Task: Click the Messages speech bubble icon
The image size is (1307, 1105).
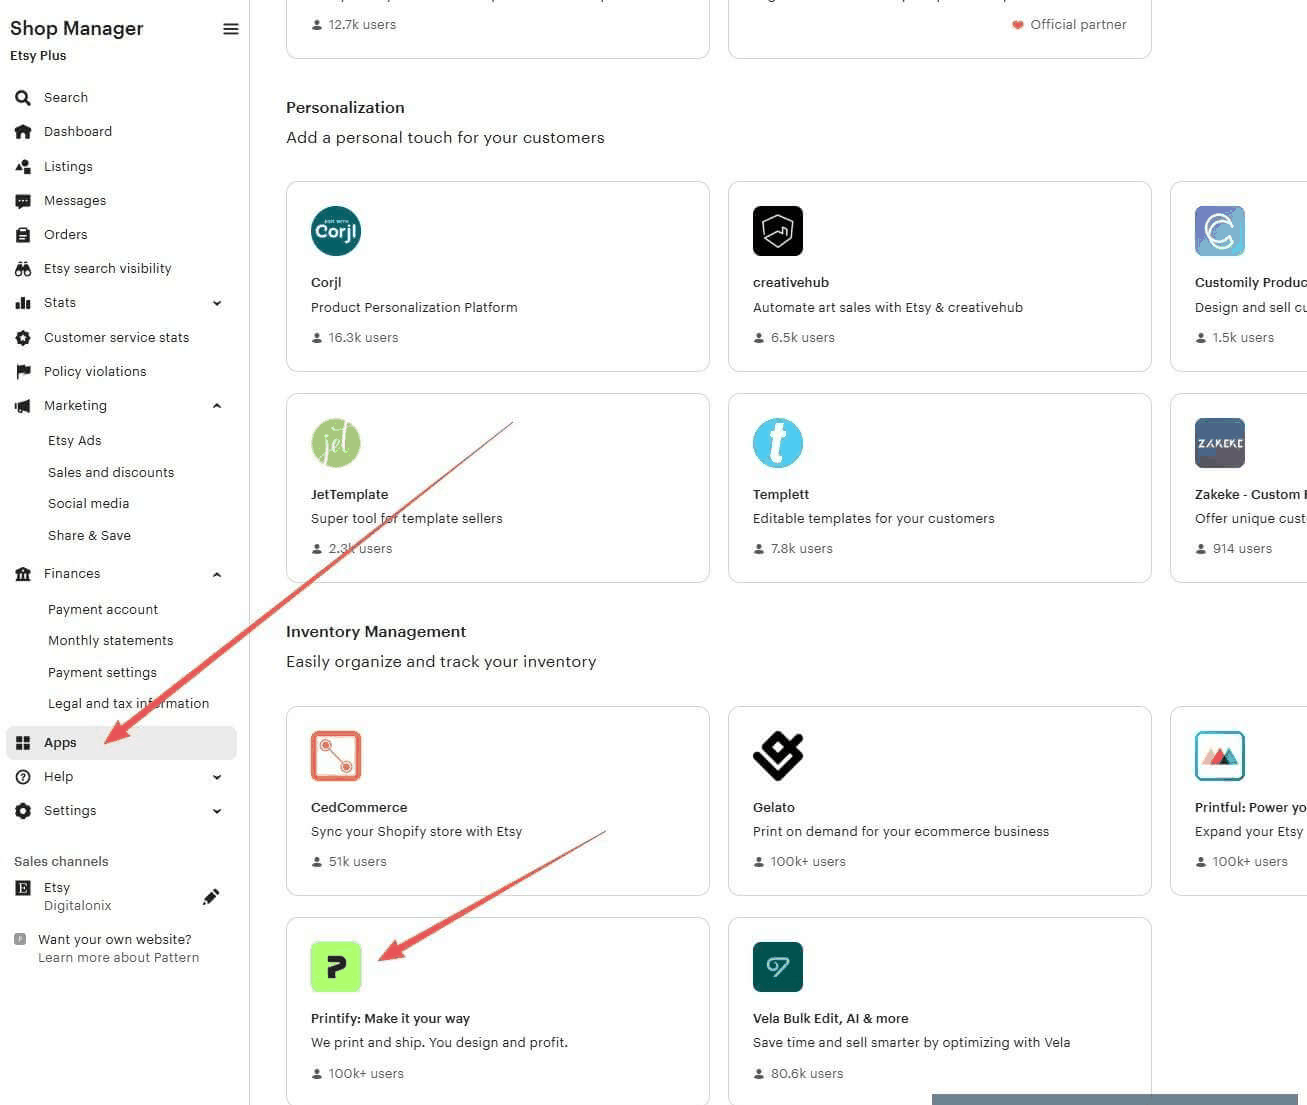Action: tap(23, 201)
